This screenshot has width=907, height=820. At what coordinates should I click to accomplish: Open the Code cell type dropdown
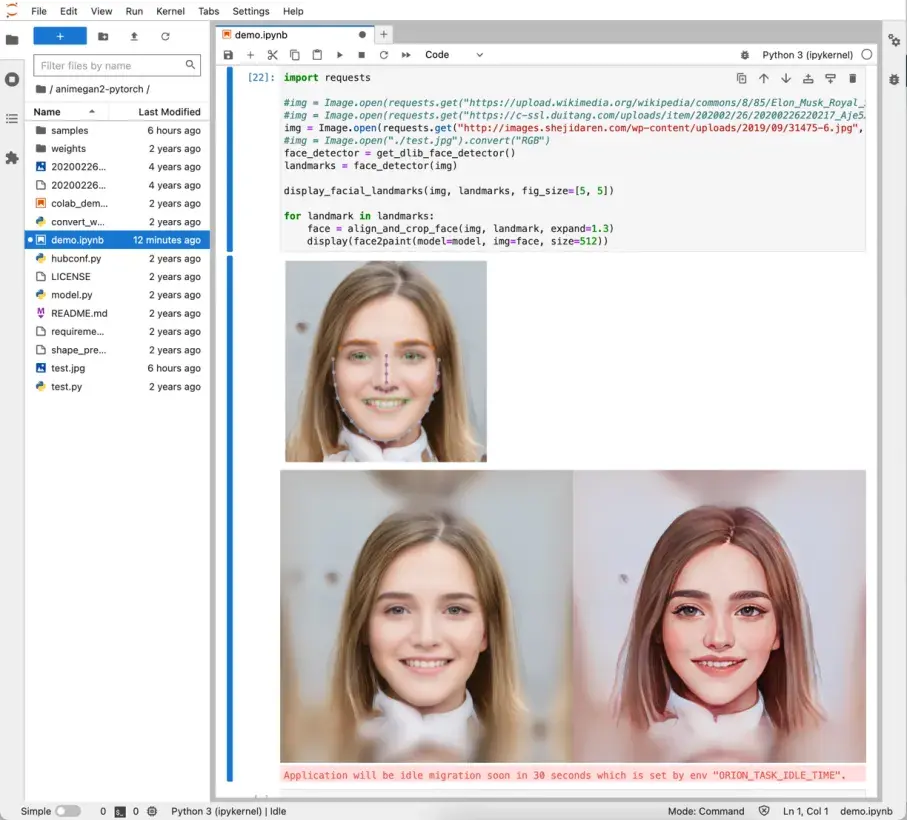(x=453, y=55)
